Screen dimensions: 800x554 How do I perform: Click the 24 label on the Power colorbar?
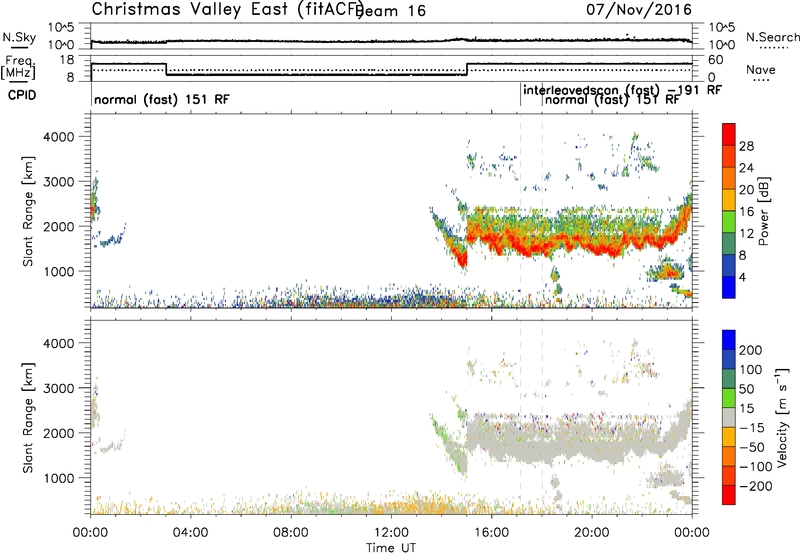point(746,168)
